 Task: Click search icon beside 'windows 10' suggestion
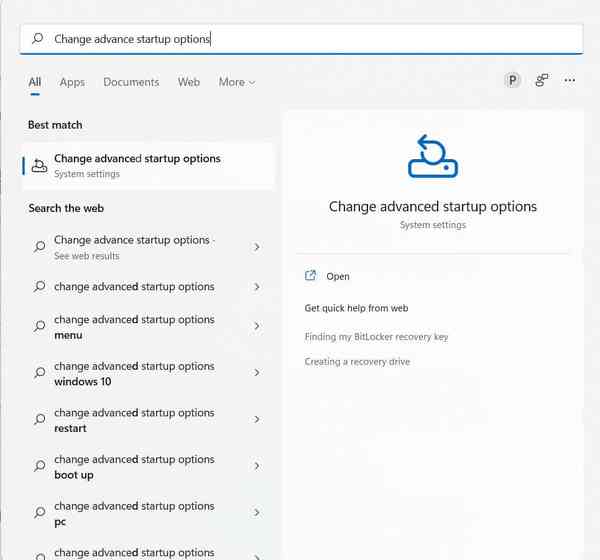coord(39,373)
